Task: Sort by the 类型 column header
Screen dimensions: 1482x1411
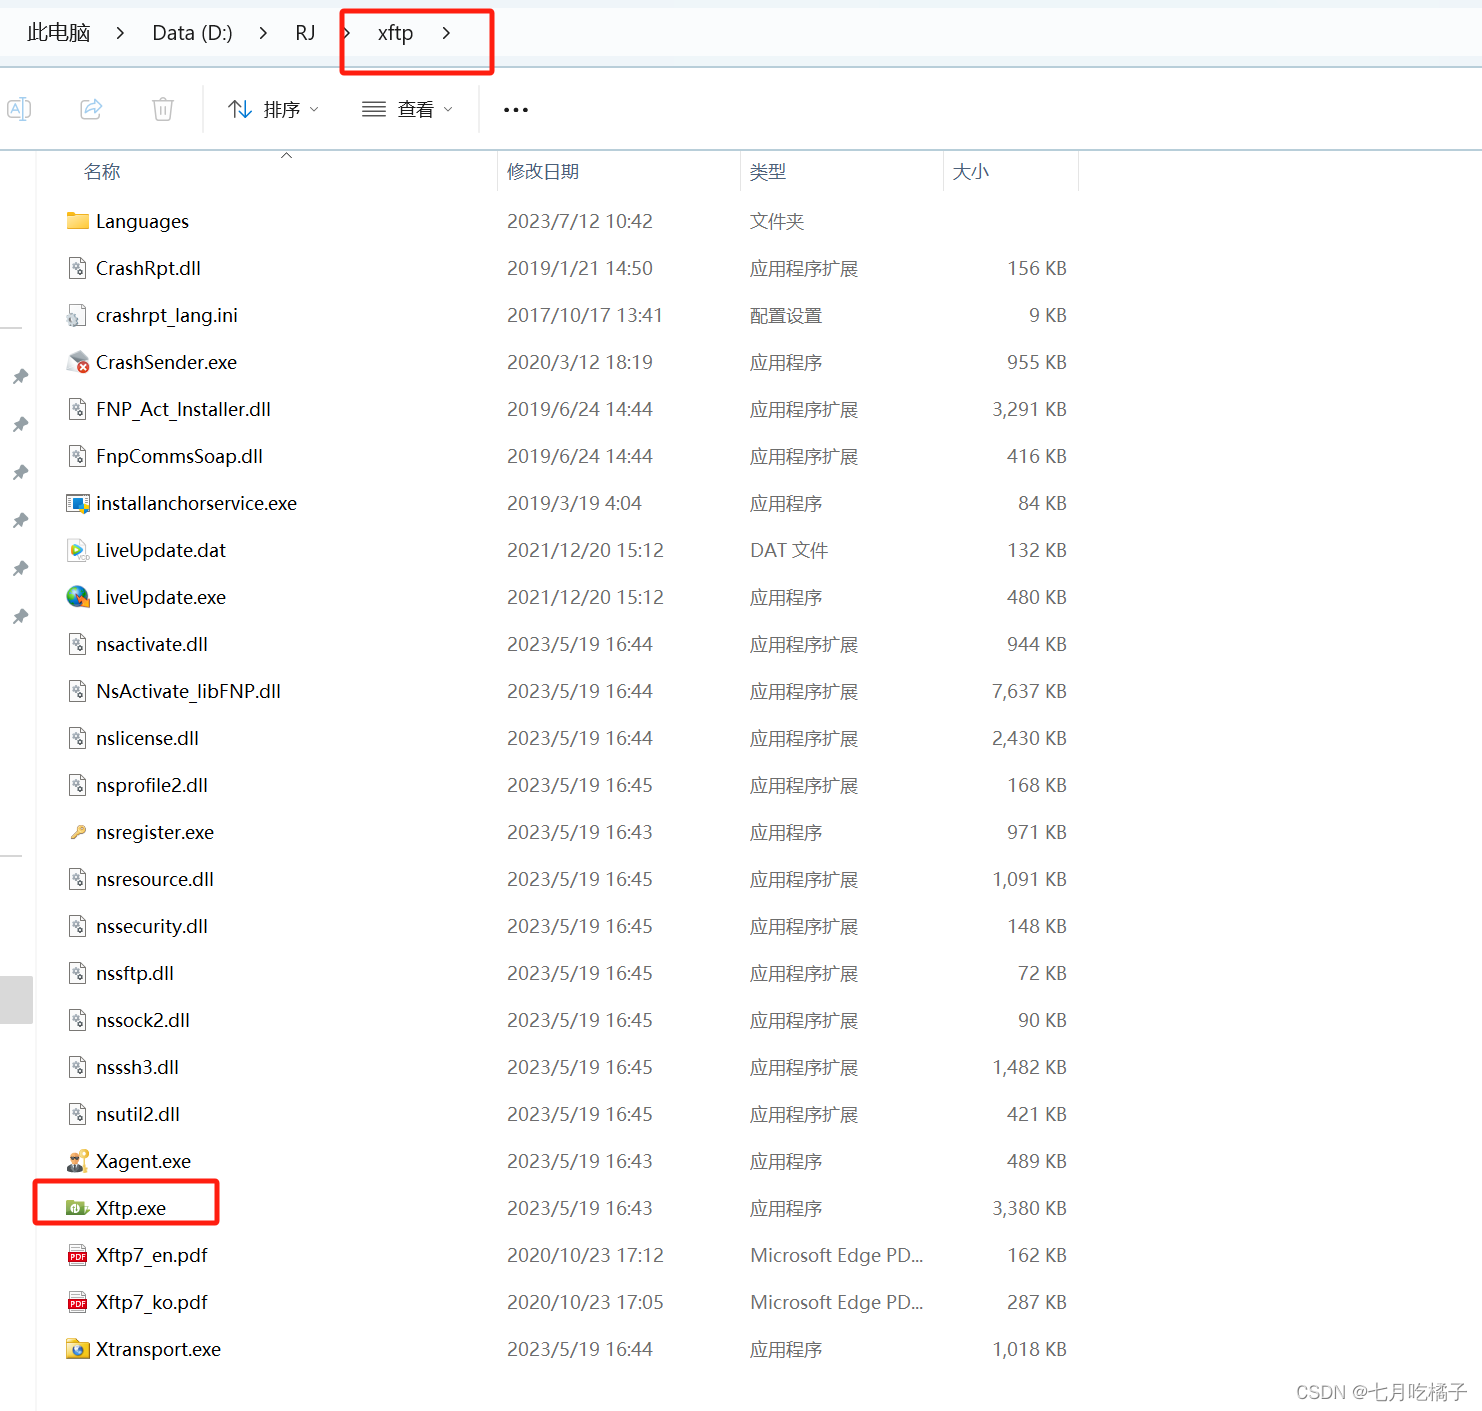Action: pos(768,172)
